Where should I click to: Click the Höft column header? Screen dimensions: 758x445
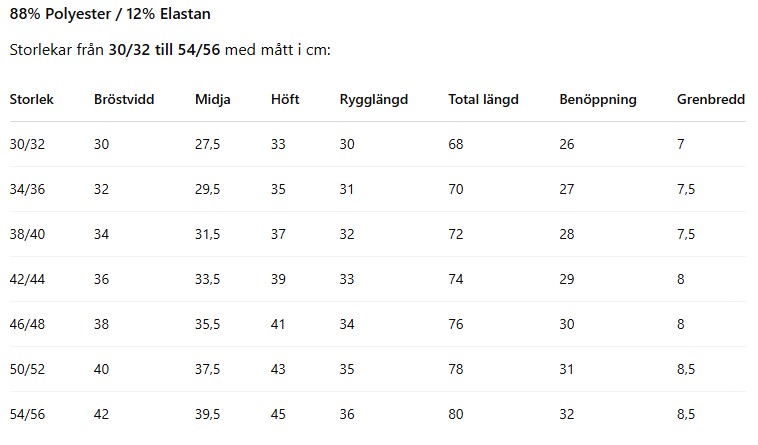tap(285, 100)
